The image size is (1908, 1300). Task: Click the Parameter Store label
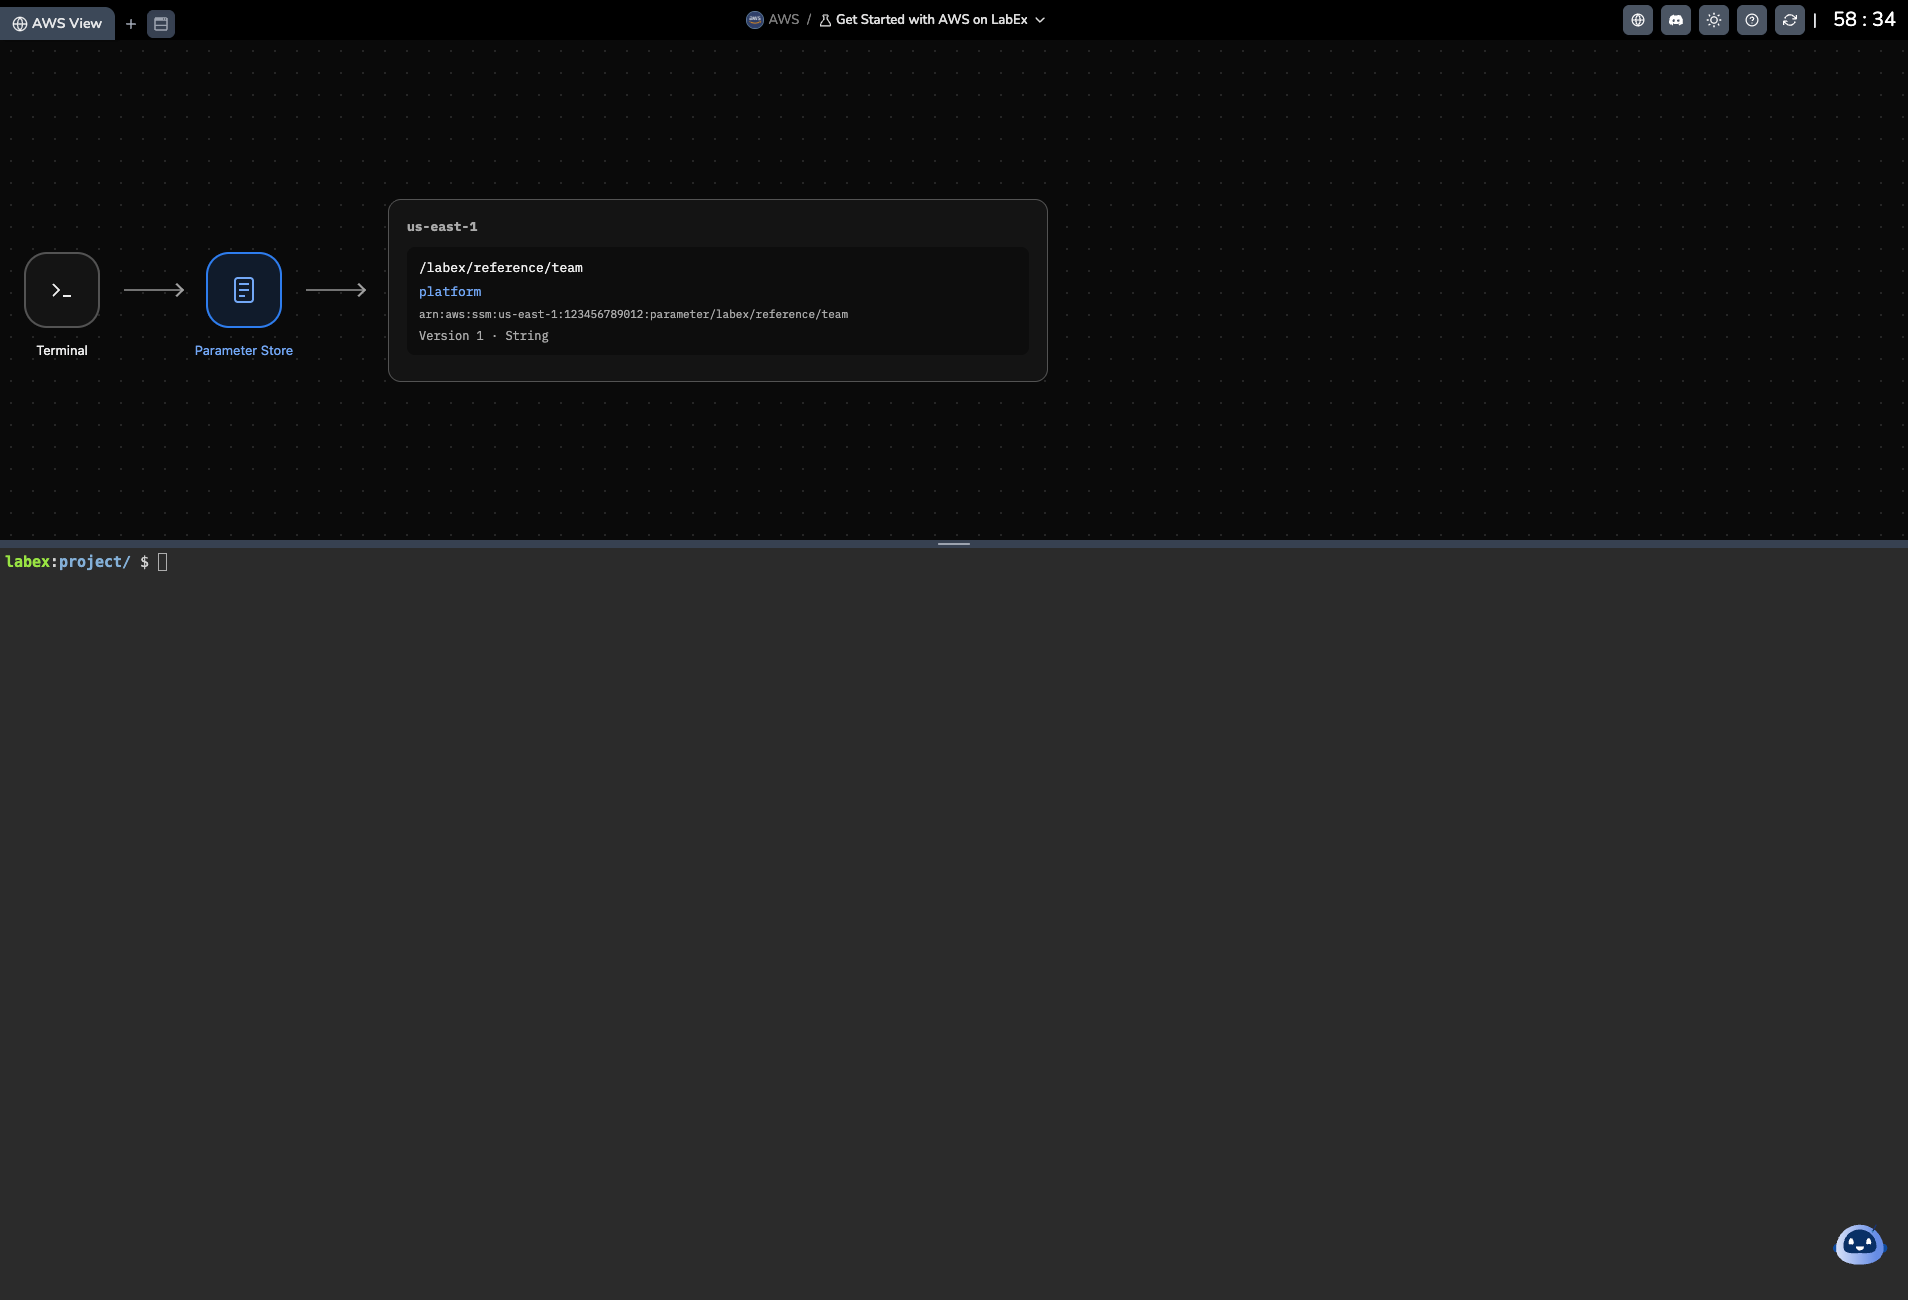click(x=244, y=351)
